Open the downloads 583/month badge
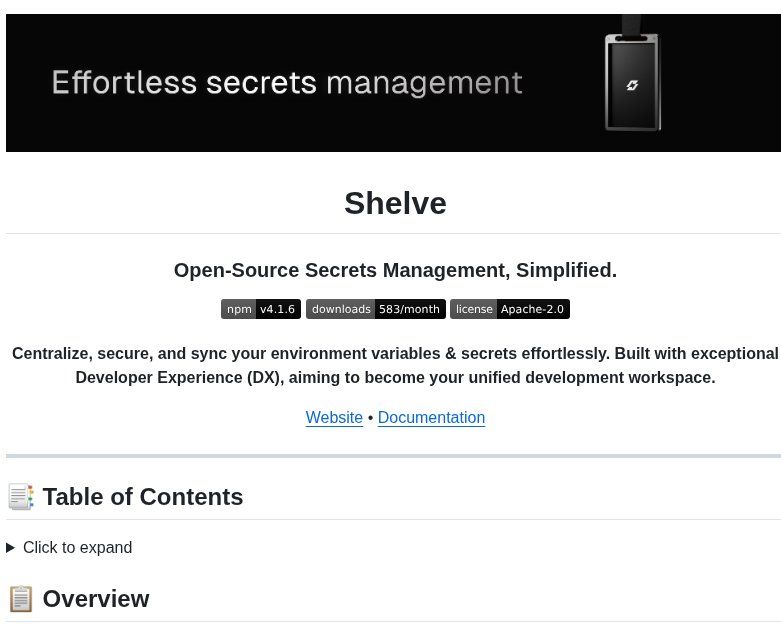The width and height of the screenshot is (781, 624). [376, 309]
